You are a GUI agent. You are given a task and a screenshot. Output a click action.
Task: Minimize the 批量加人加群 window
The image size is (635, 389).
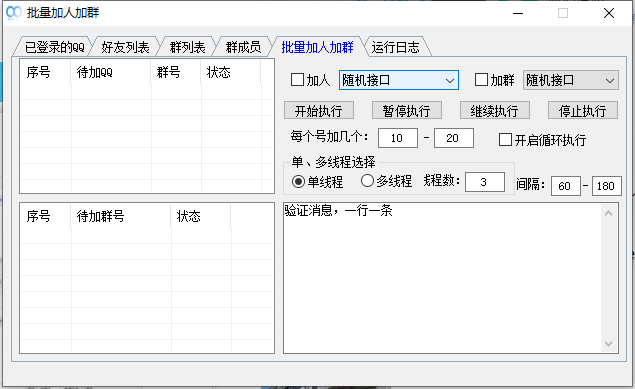pos(518,13)
